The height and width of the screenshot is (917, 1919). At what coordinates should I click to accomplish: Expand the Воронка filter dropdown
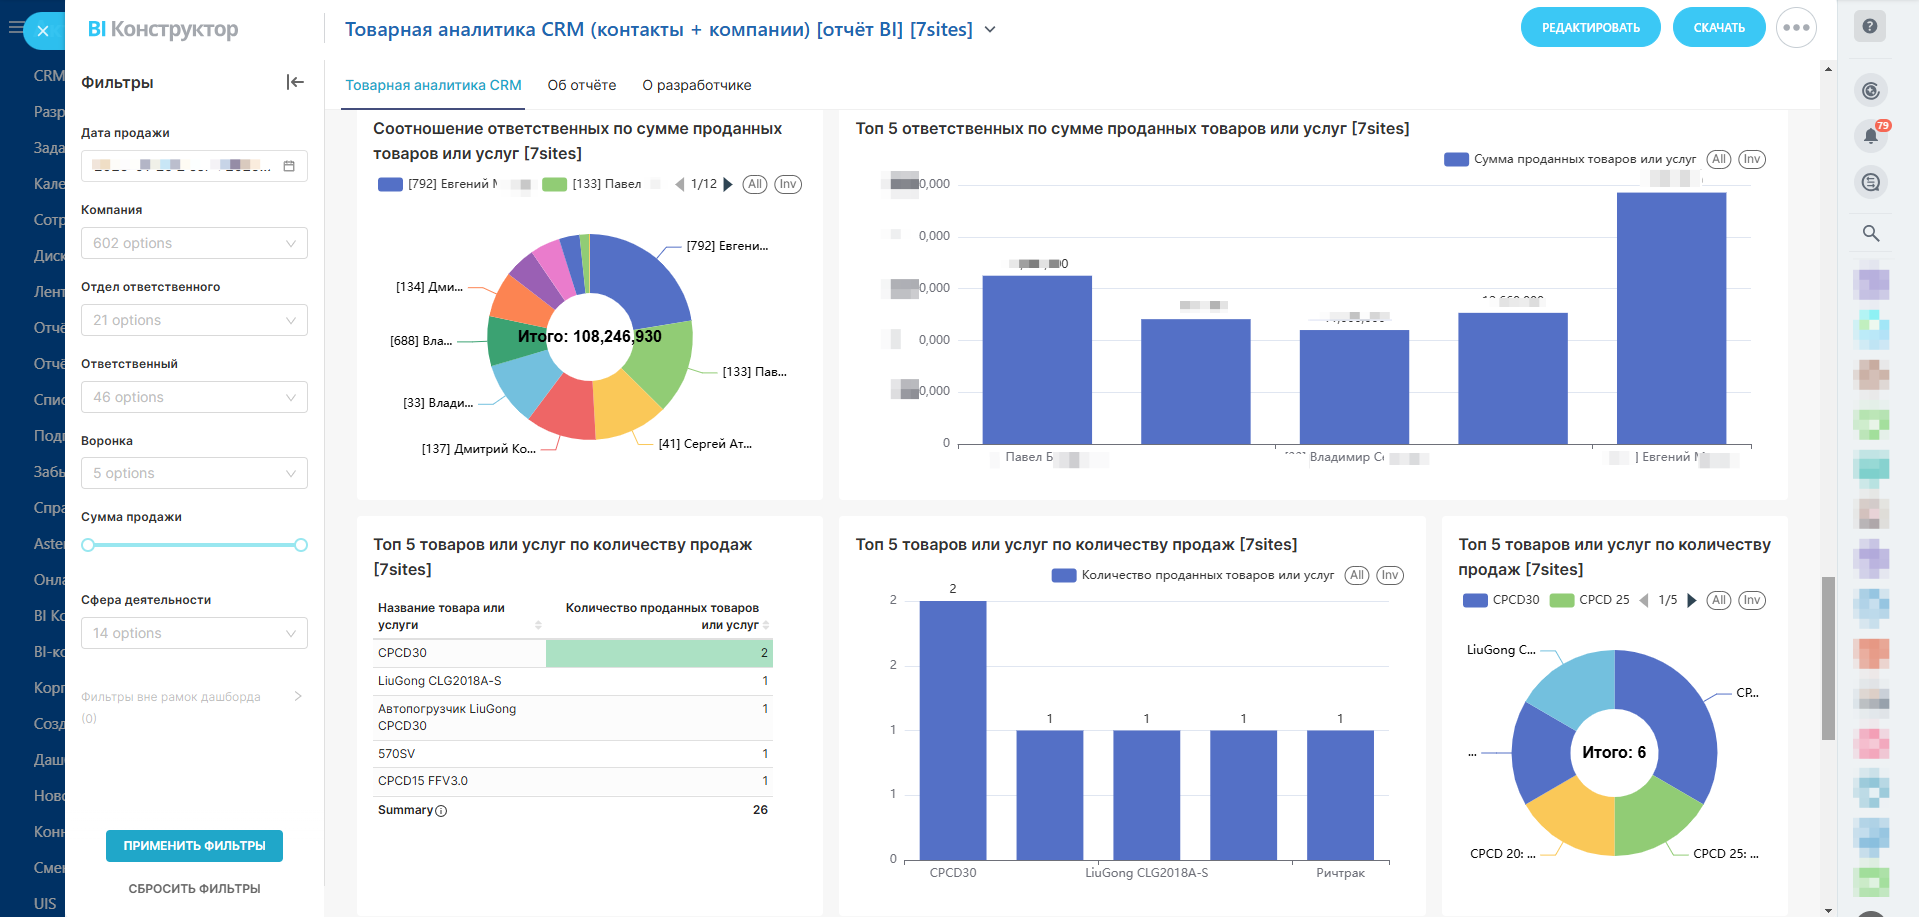click(194, 473)
